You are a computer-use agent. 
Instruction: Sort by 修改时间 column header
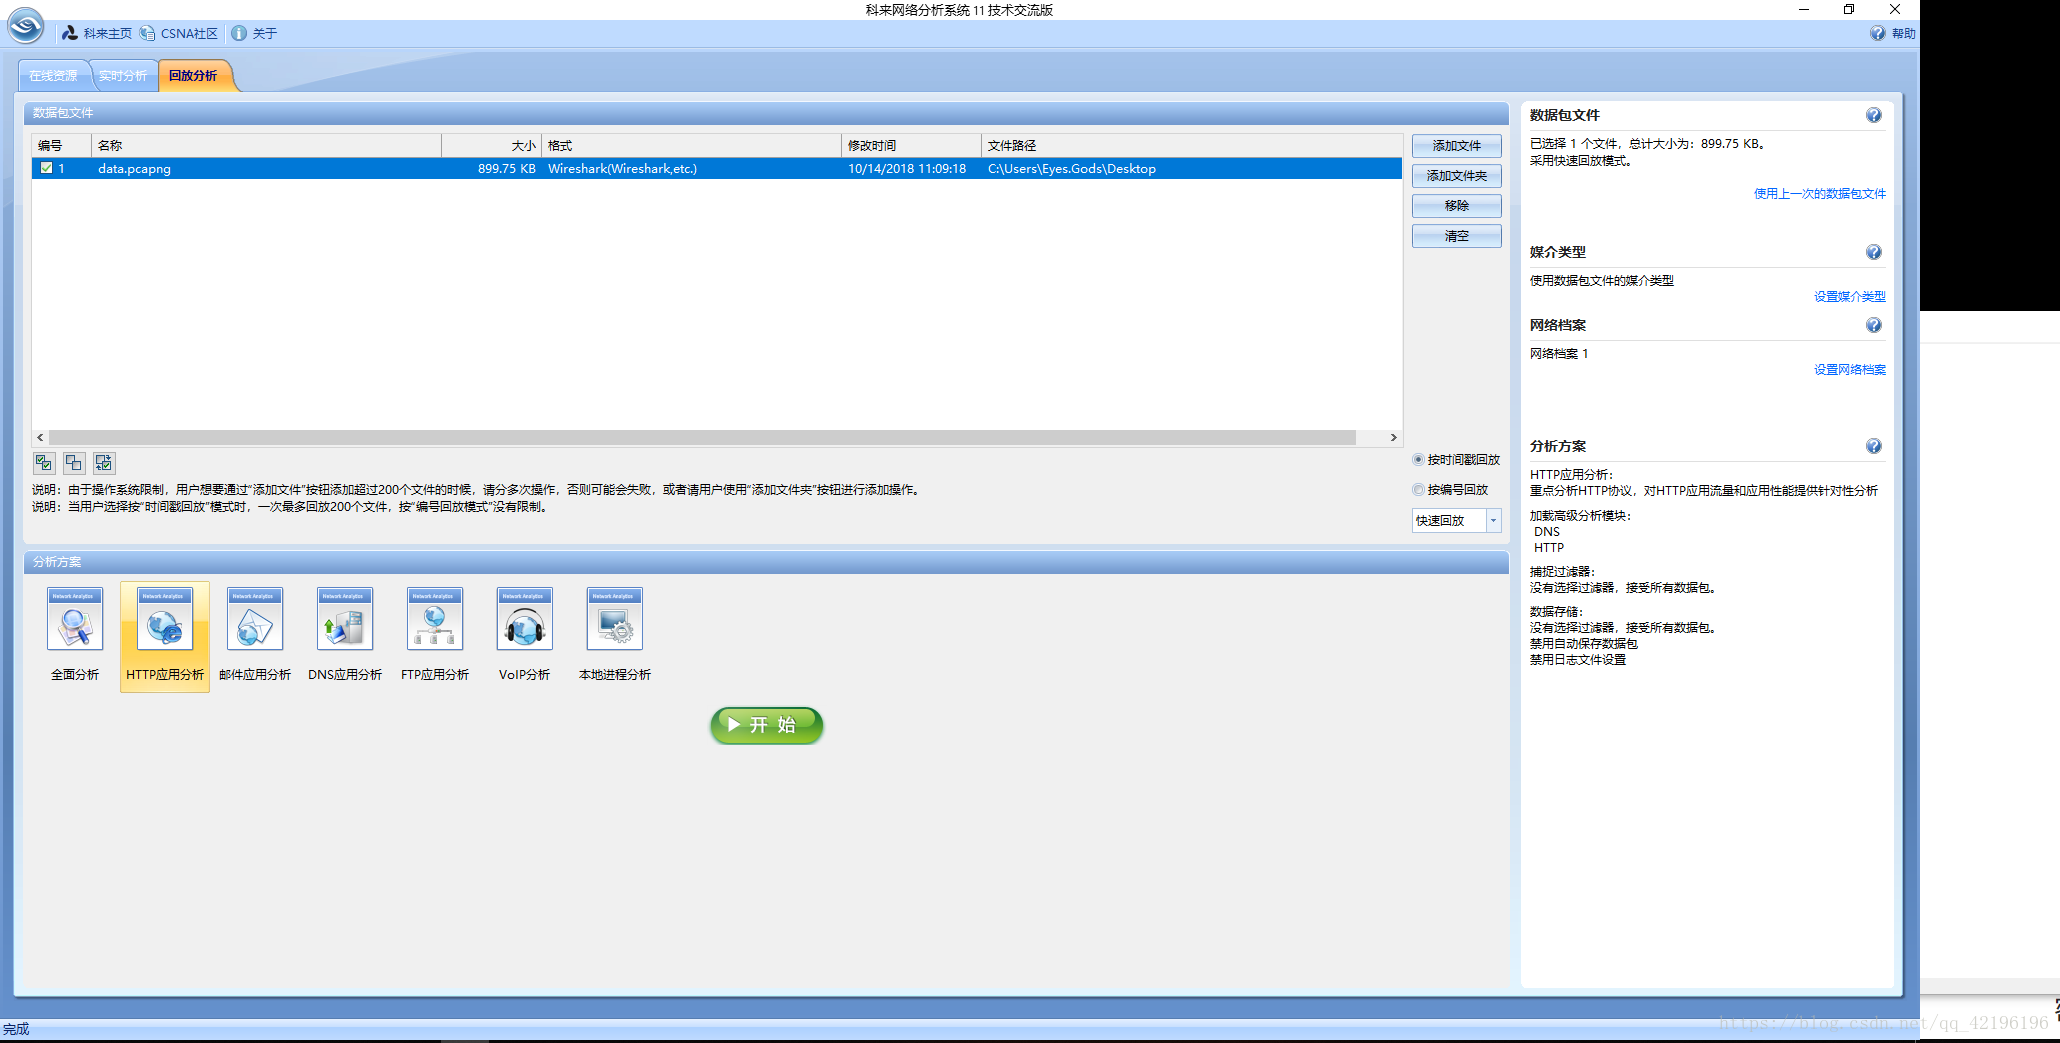(911, 145)
